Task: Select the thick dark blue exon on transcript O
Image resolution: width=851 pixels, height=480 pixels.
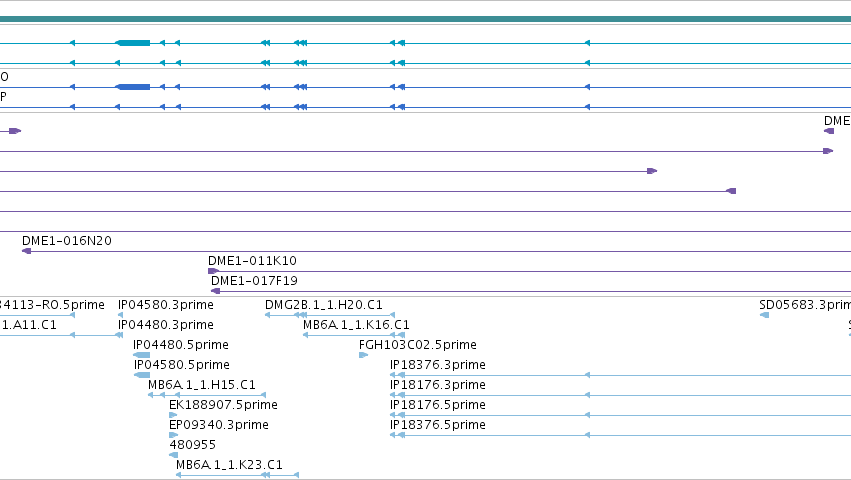Action: pos(134,87)
